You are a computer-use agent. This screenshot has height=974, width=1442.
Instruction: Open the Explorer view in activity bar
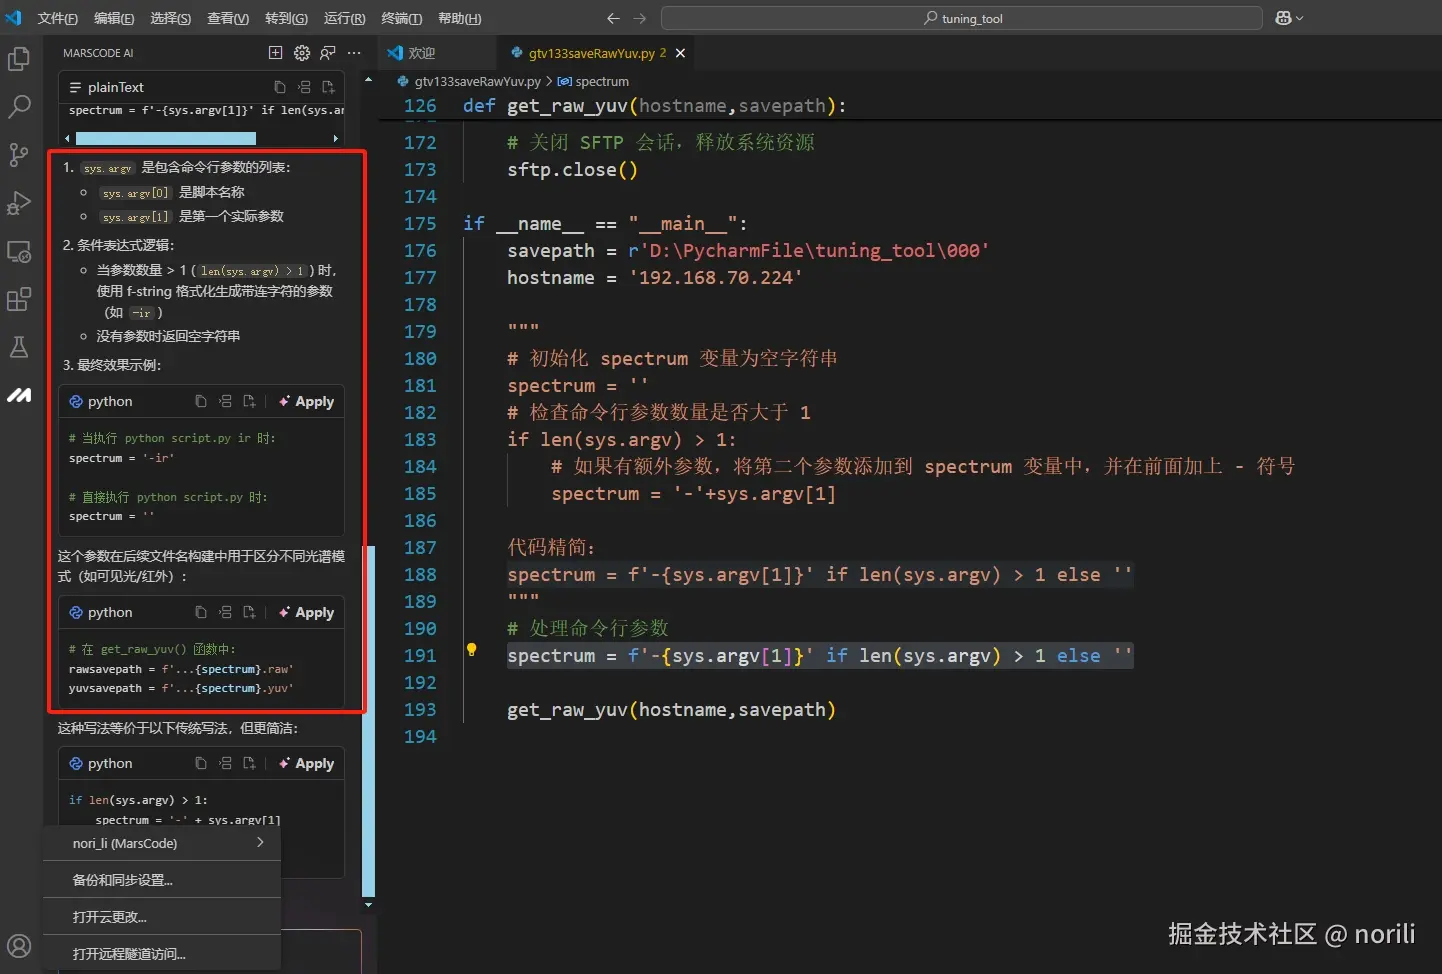[x=19, y=60]
